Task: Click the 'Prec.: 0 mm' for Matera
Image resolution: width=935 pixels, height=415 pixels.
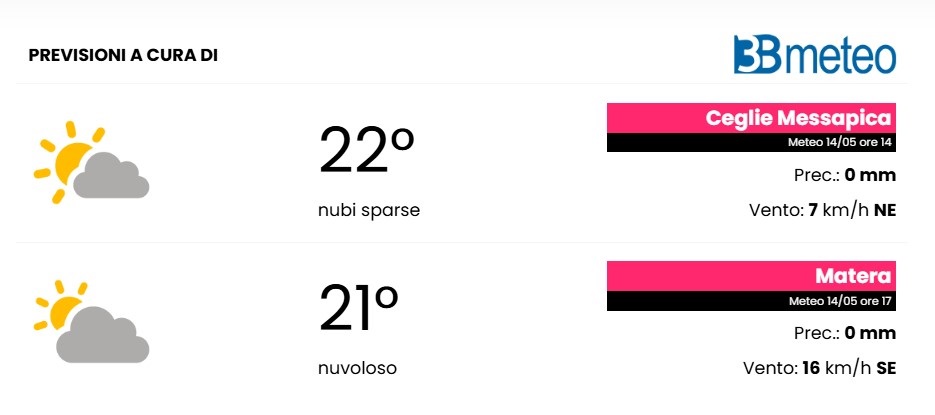Action: (x=845, y=333)
